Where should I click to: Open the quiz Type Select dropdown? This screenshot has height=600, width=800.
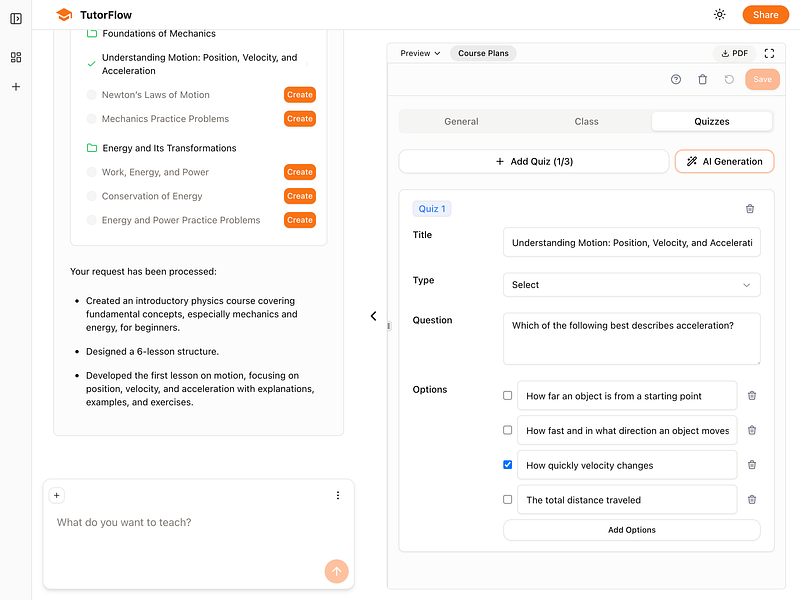coord(632,285)
